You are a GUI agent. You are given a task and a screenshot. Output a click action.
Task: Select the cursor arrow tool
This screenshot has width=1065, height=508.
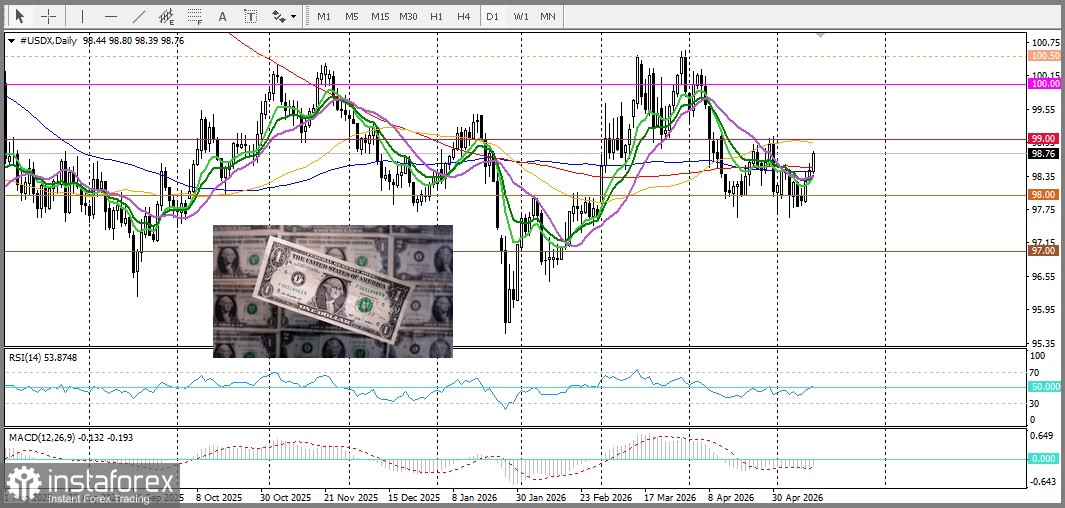(20, 16)
